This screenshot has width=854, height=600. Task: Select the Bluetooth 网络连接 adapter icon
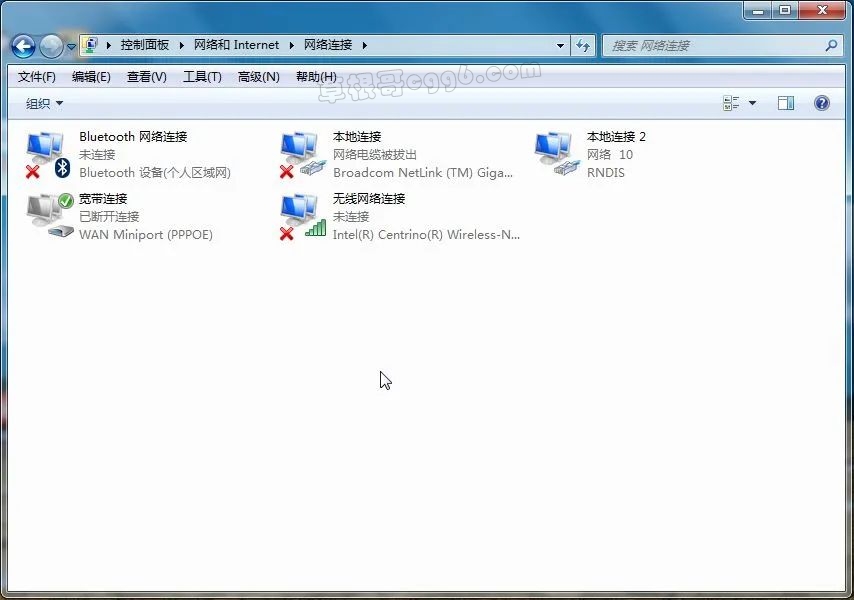coord(48,155)
